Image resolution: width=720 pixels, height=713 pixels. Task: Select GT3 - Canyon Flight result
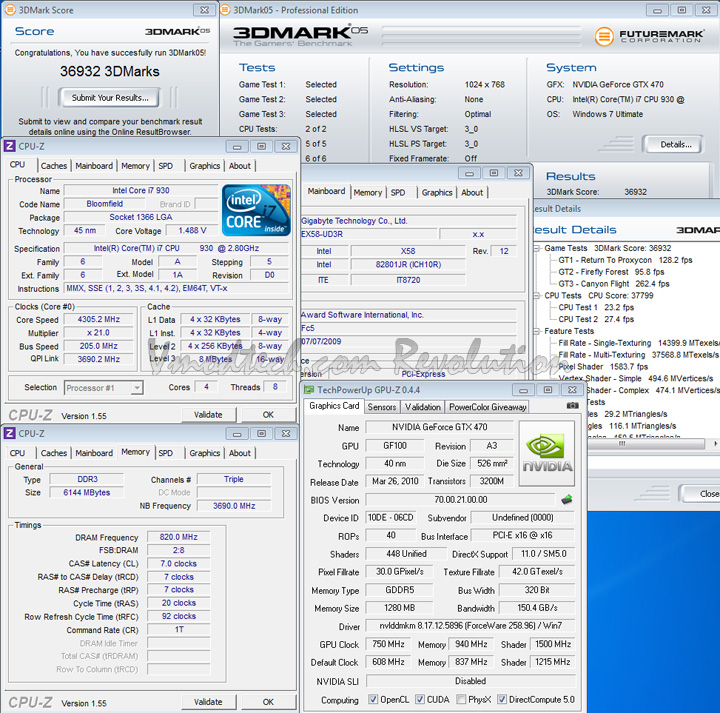[614, 284]
